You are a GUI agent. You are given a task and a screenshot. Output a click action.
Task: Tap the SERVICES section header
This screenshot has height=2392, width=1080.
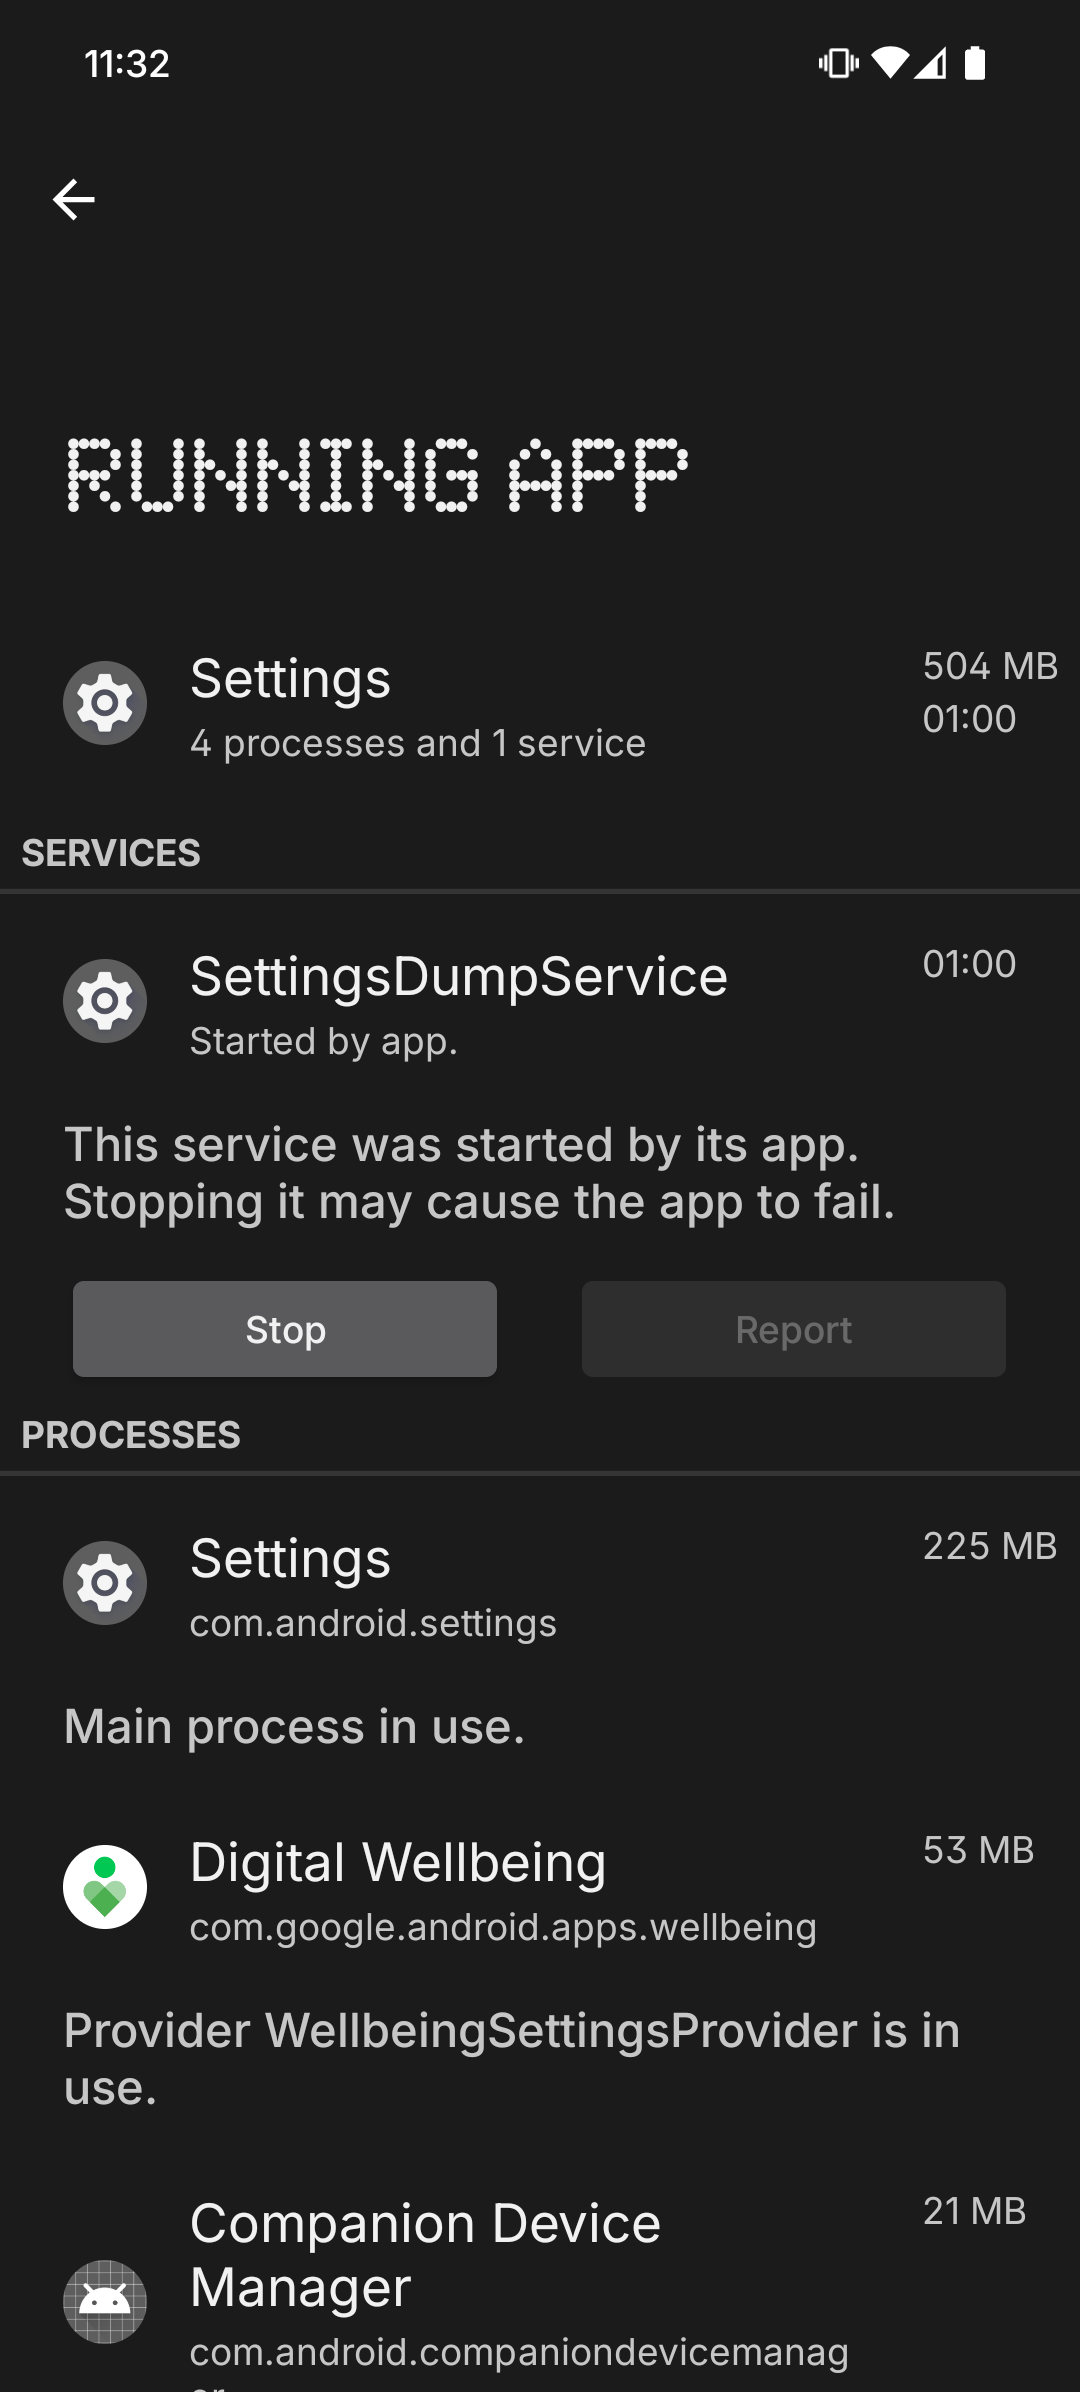pyautogui.click(x=111, y=853)
